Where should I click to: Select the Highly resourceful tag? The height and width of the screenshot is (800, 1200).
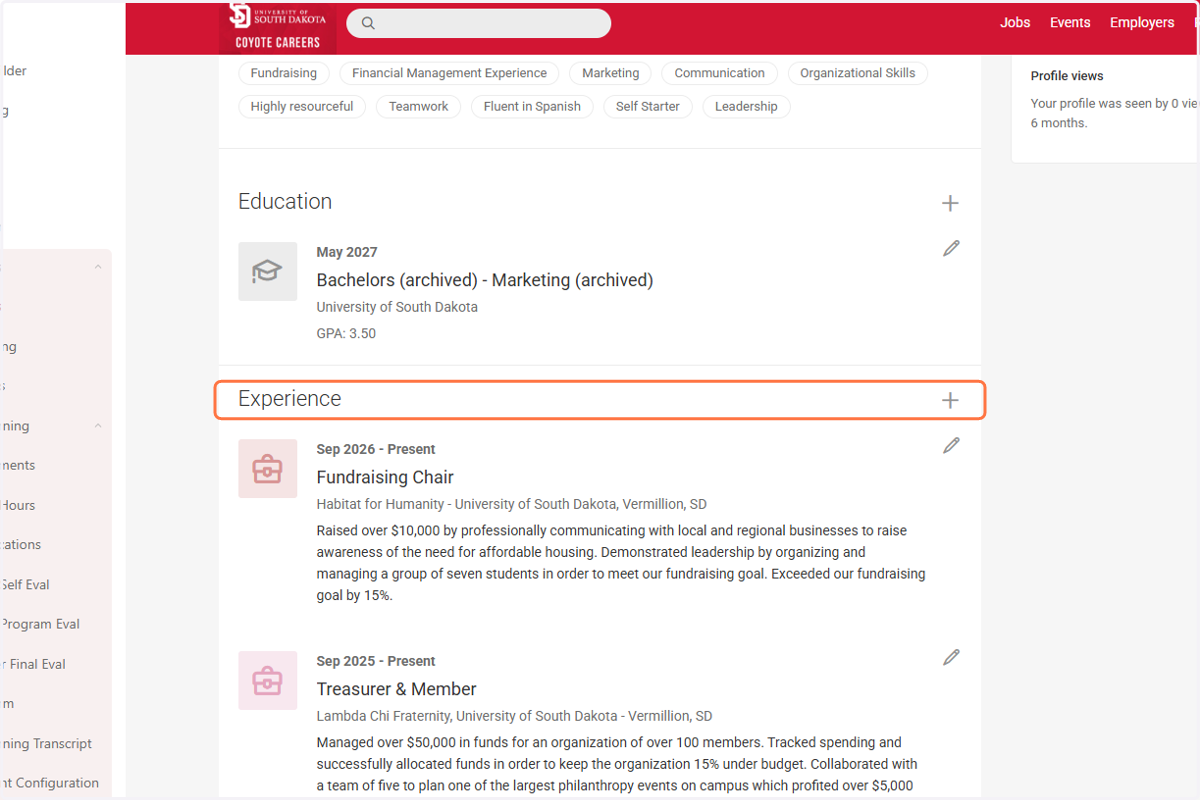[x=302, y=106]
